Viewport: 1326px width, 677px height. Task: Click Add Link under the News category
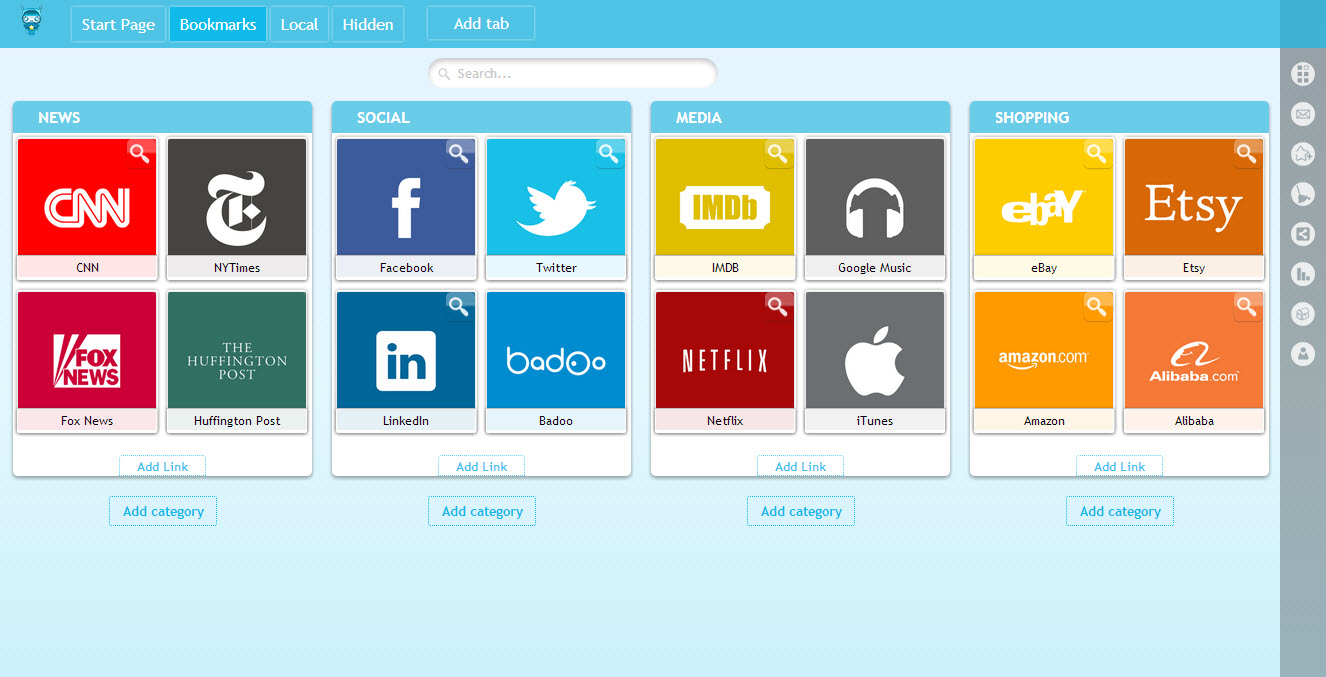coord(162,467)
